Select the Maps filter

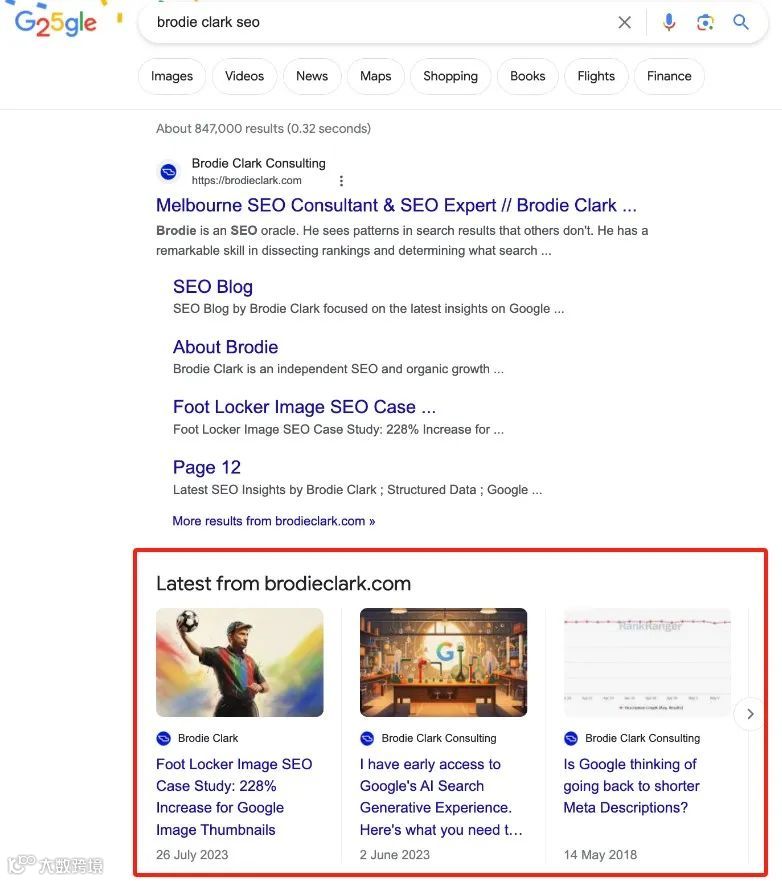tap(375, 76)
